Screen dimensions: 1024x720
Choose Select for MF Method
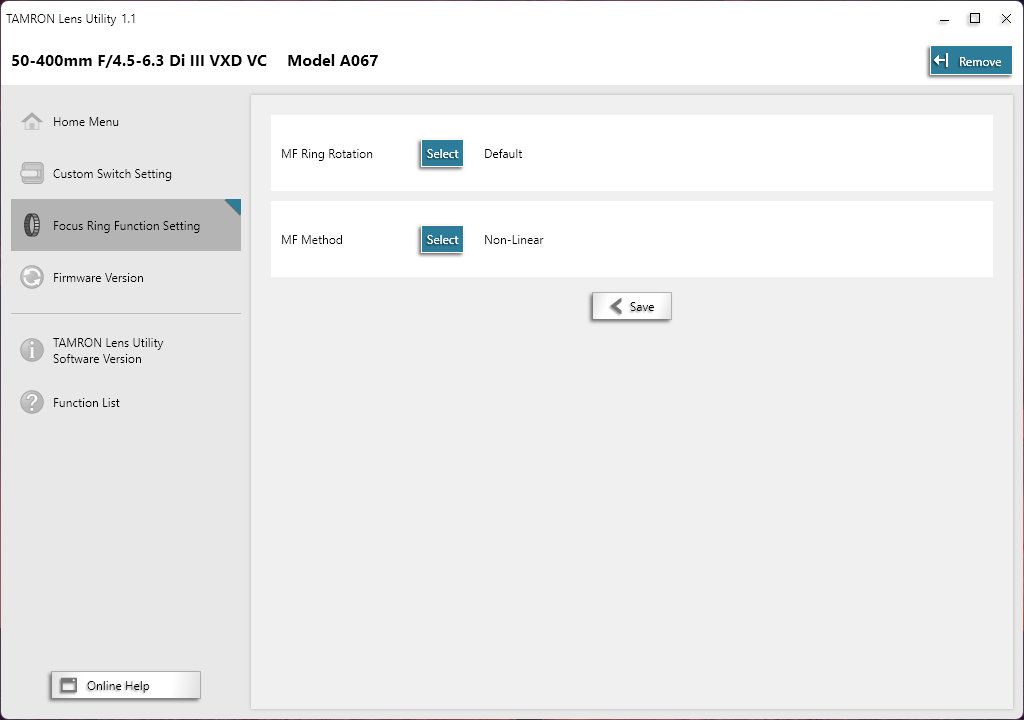click(442, 240)
